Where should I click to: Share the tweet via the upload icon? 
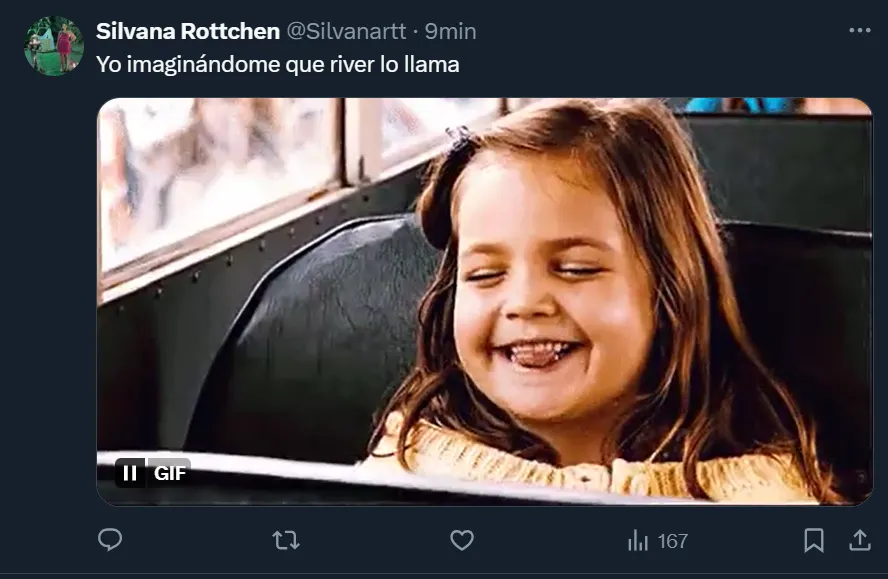pos(859,540)
